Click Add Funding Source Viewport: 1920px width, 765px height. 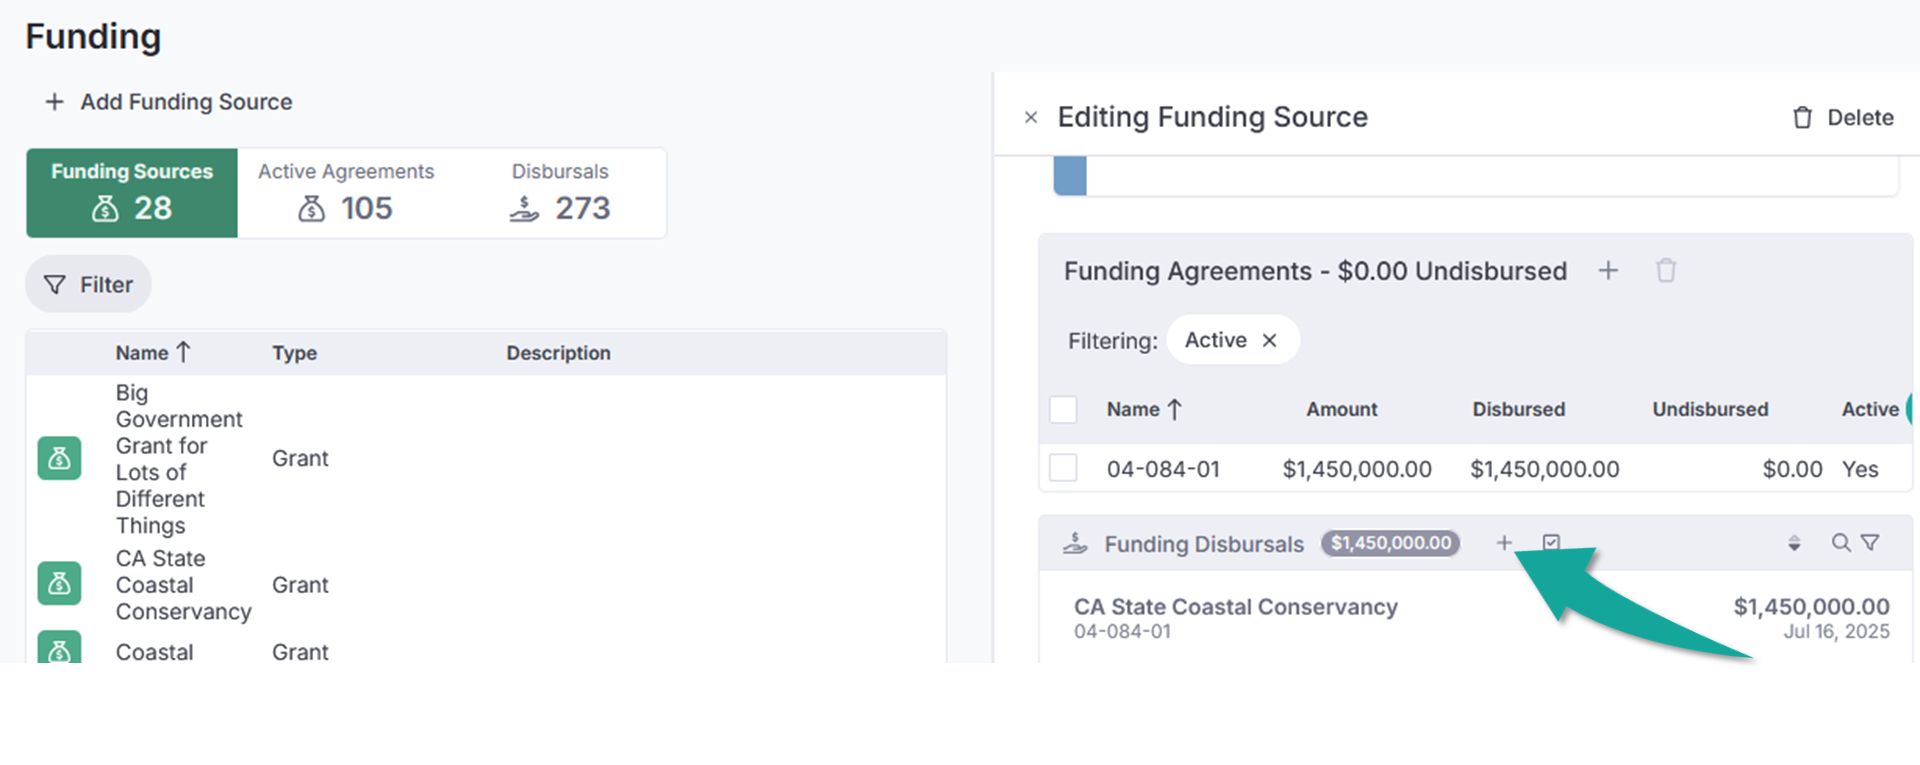[x=169, y=102]
